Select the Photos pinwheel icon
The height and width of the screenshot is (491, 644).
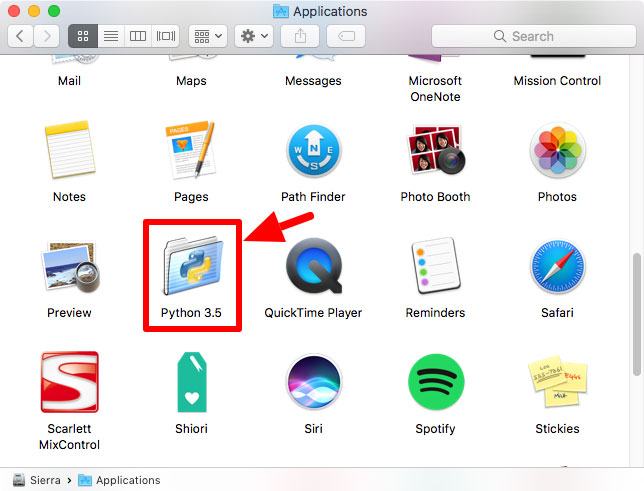557,150
